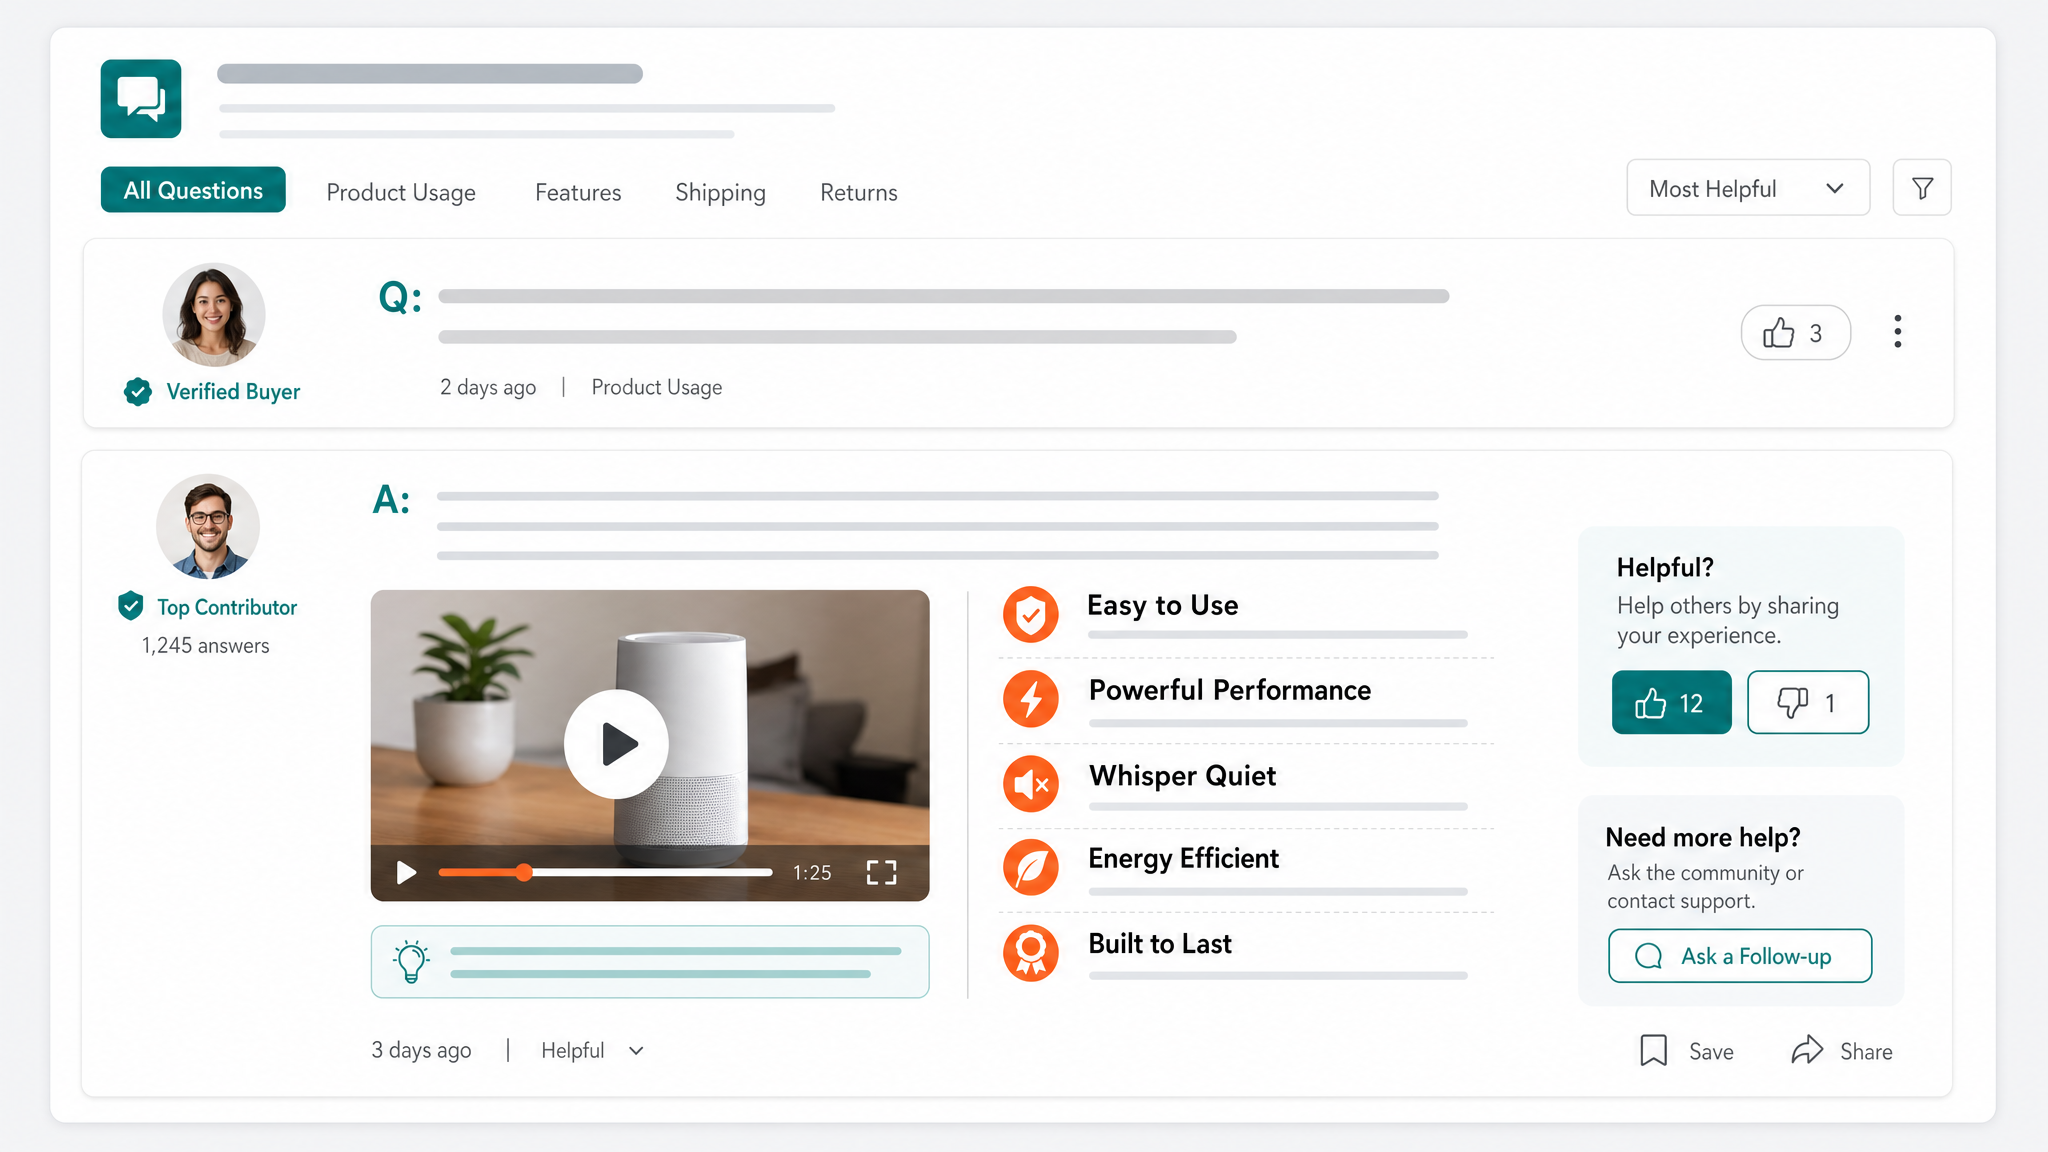The image size is (2048, 1152).
Task: Click the teal tip callout box
Action: pos(650,962)
